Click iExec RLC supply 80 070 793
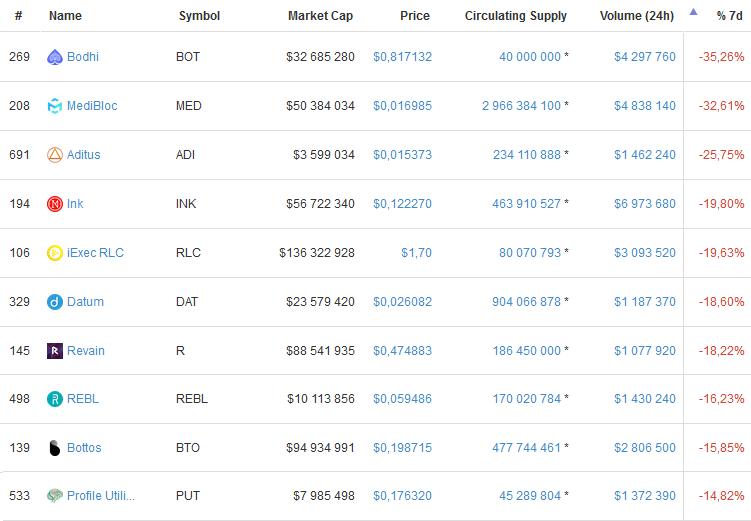This screenshot has width=751, height=521. [x=530, y=253]
